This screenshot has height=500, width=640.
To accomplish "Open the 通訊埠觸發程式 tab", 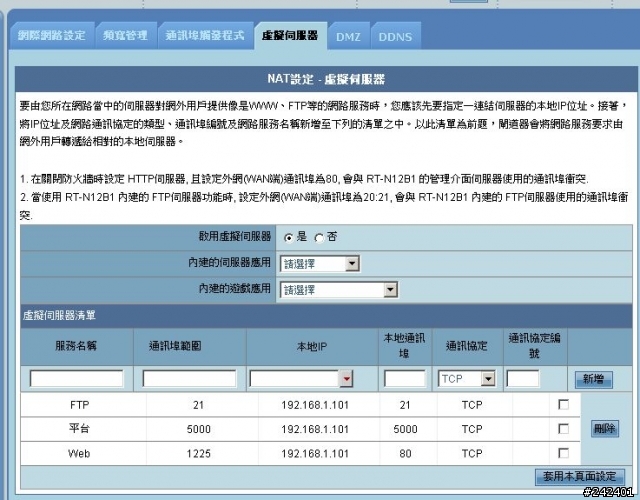I will click(x=205, y=36).
